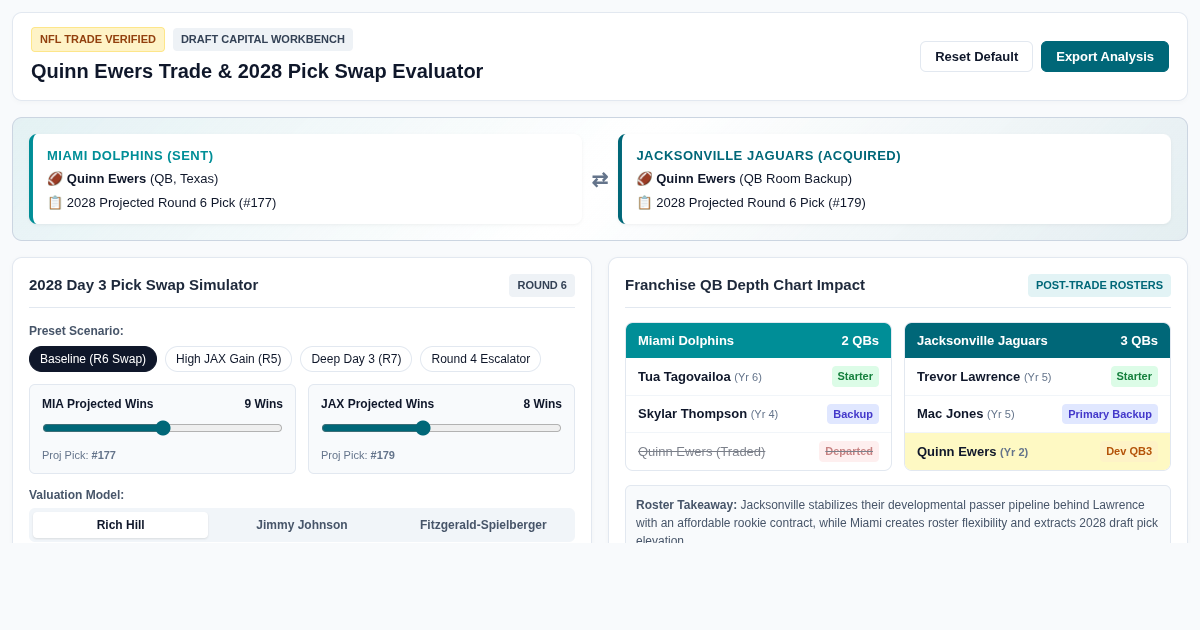Click Reset Default button

coord(976,56)
